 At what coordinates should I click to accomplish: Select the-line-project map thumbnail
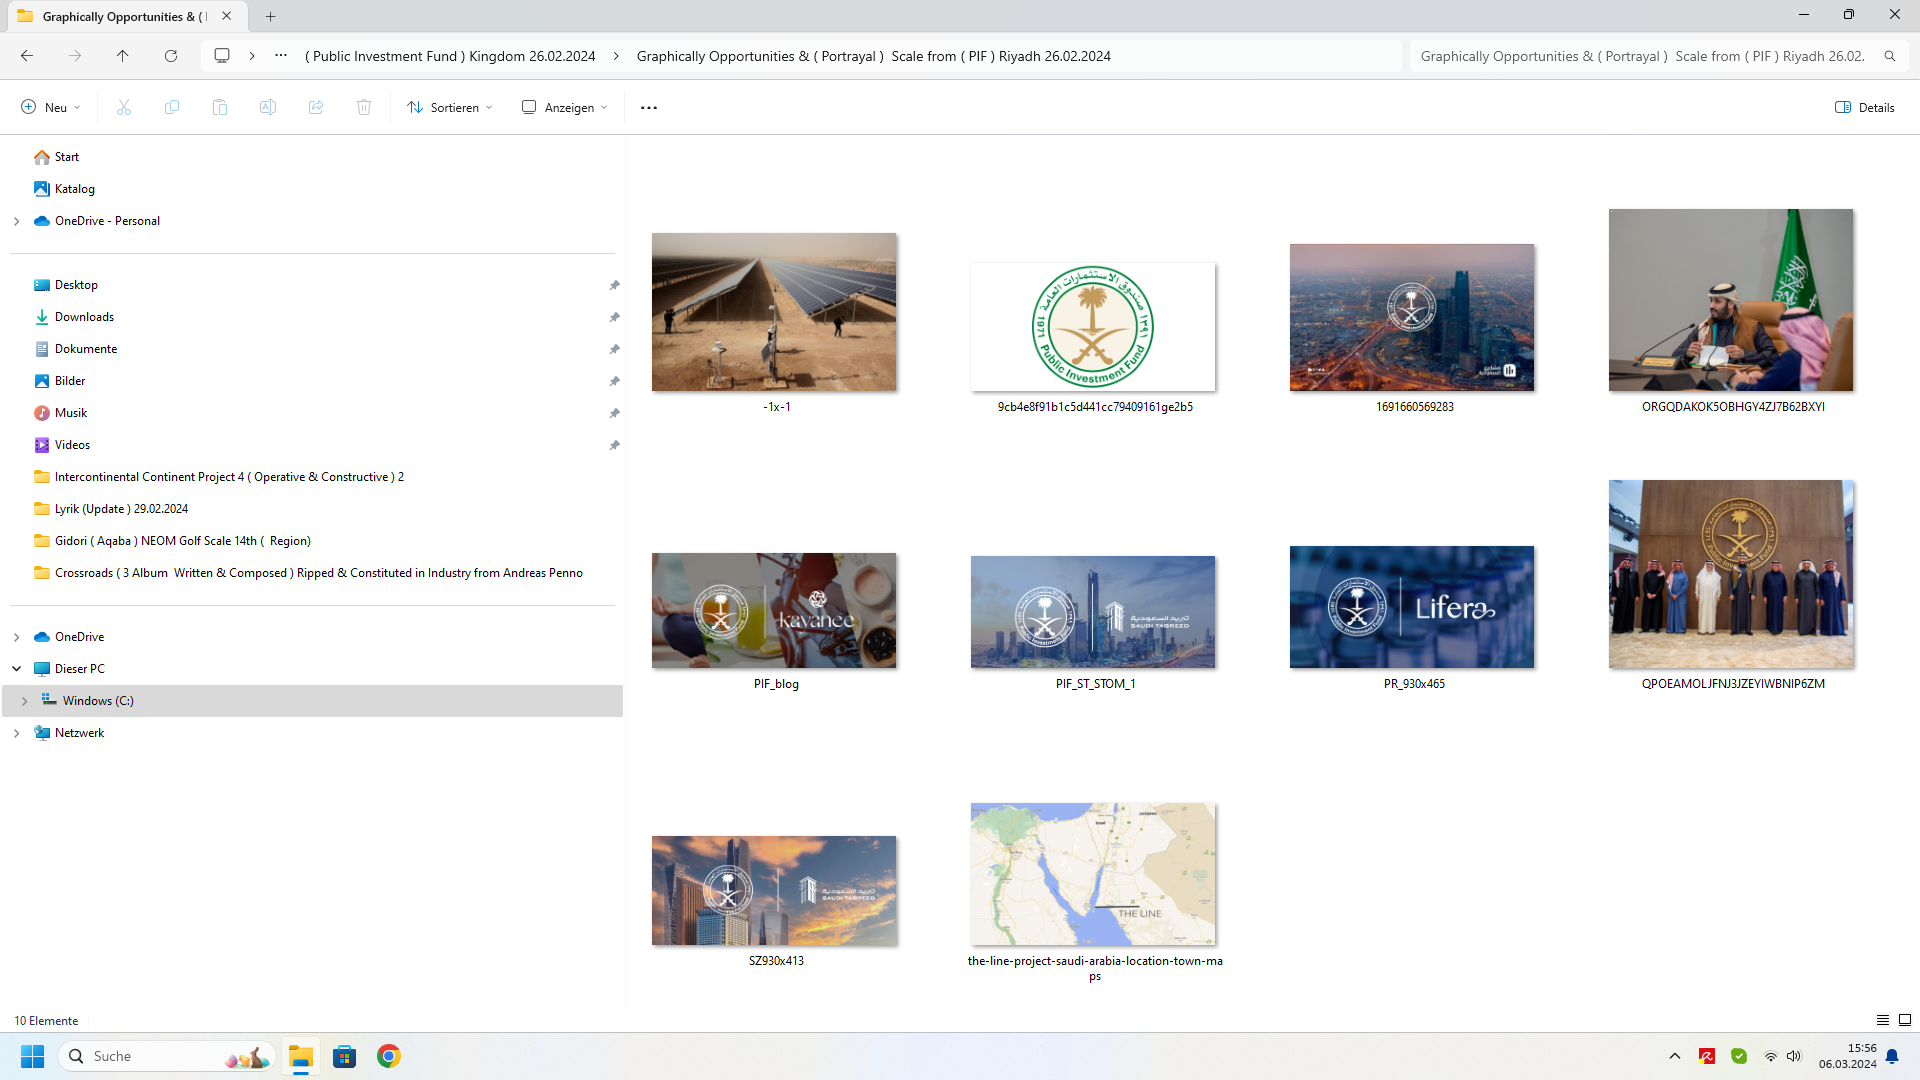[x=1093, y=874]
